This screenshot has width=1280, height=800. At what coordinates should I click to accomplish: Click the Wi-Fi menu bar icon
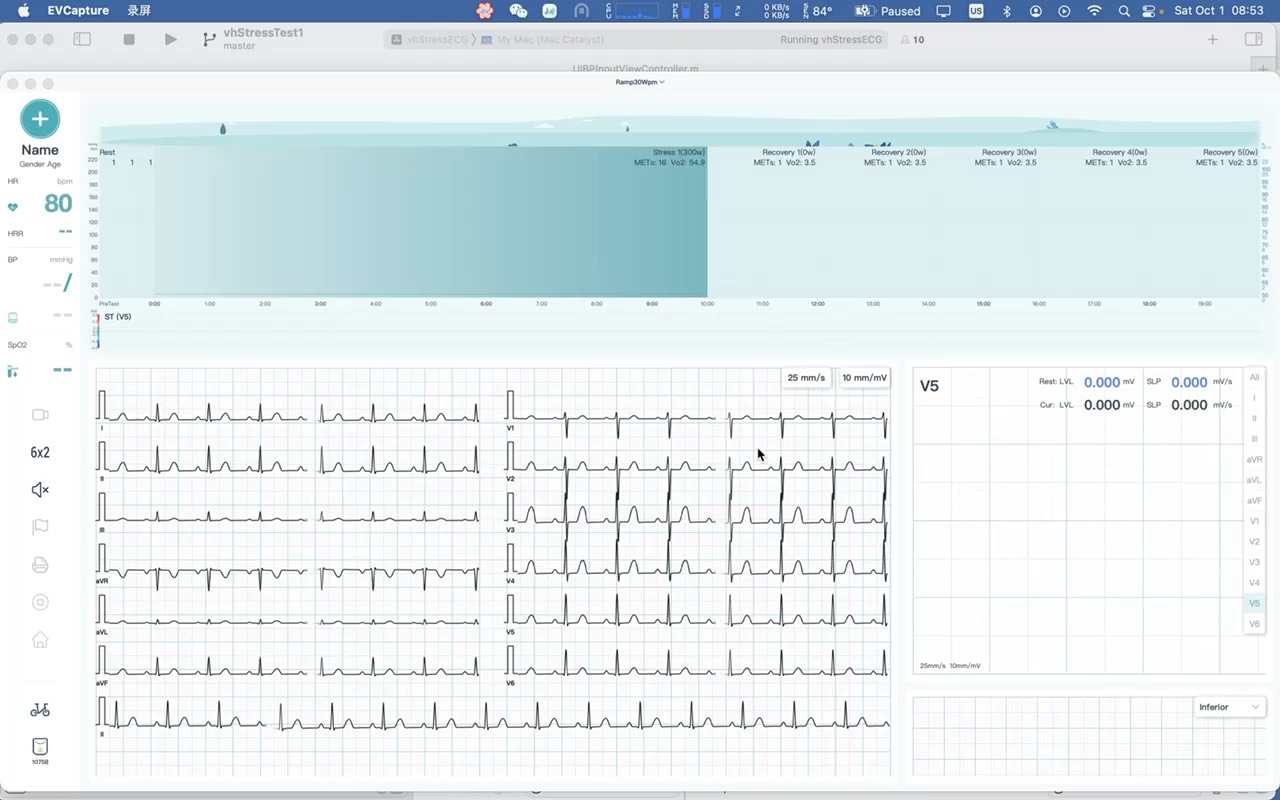coord(1095,11)
